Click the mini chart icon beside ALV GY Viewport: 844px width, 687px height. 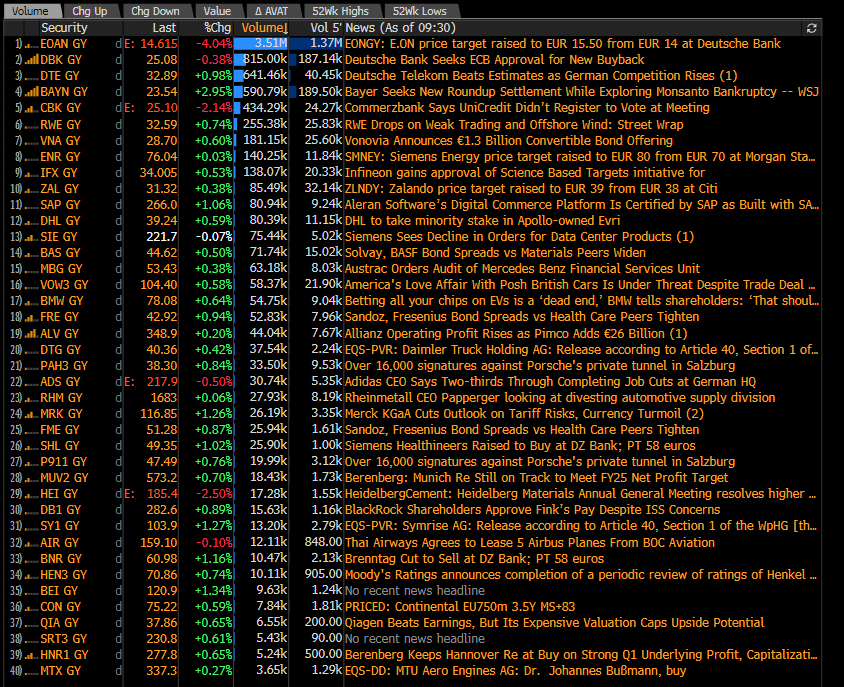(32, 334)
